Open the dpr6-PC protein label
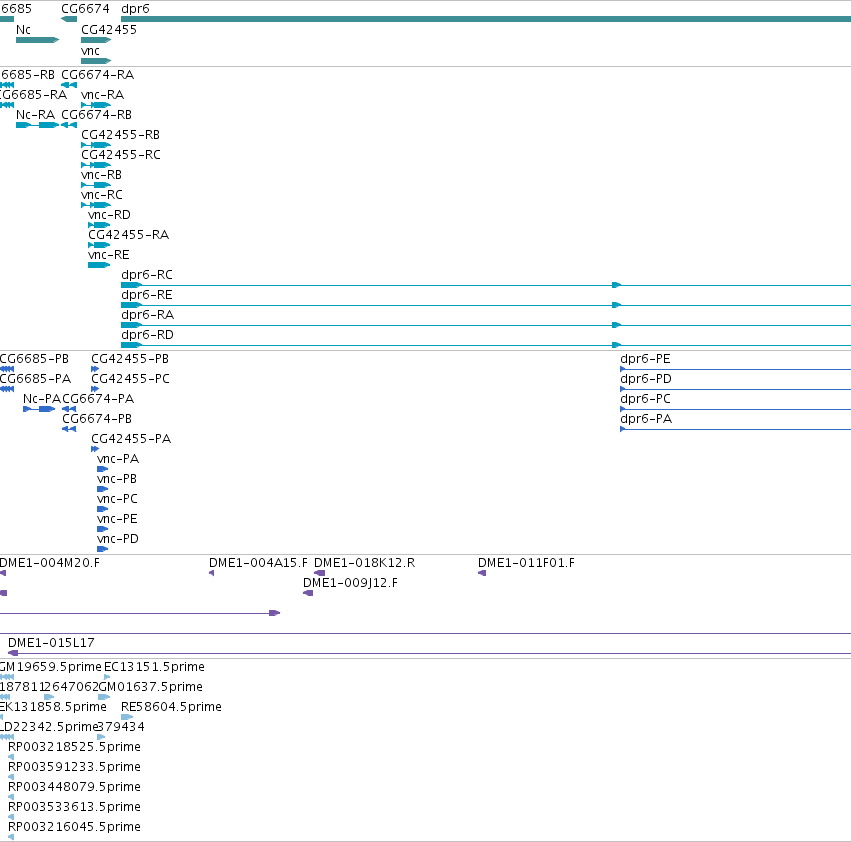The height and width of the screenshot is (842, 851). pos(646,398)
